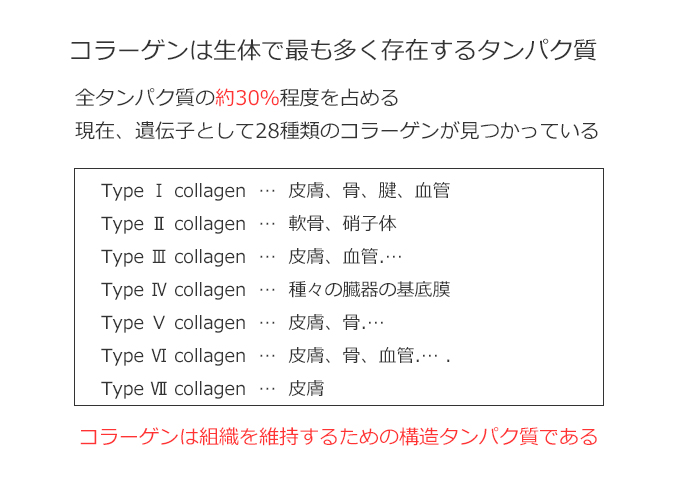Click the text 皮膚、骨、腱、血管

click(x=369, y=191)
